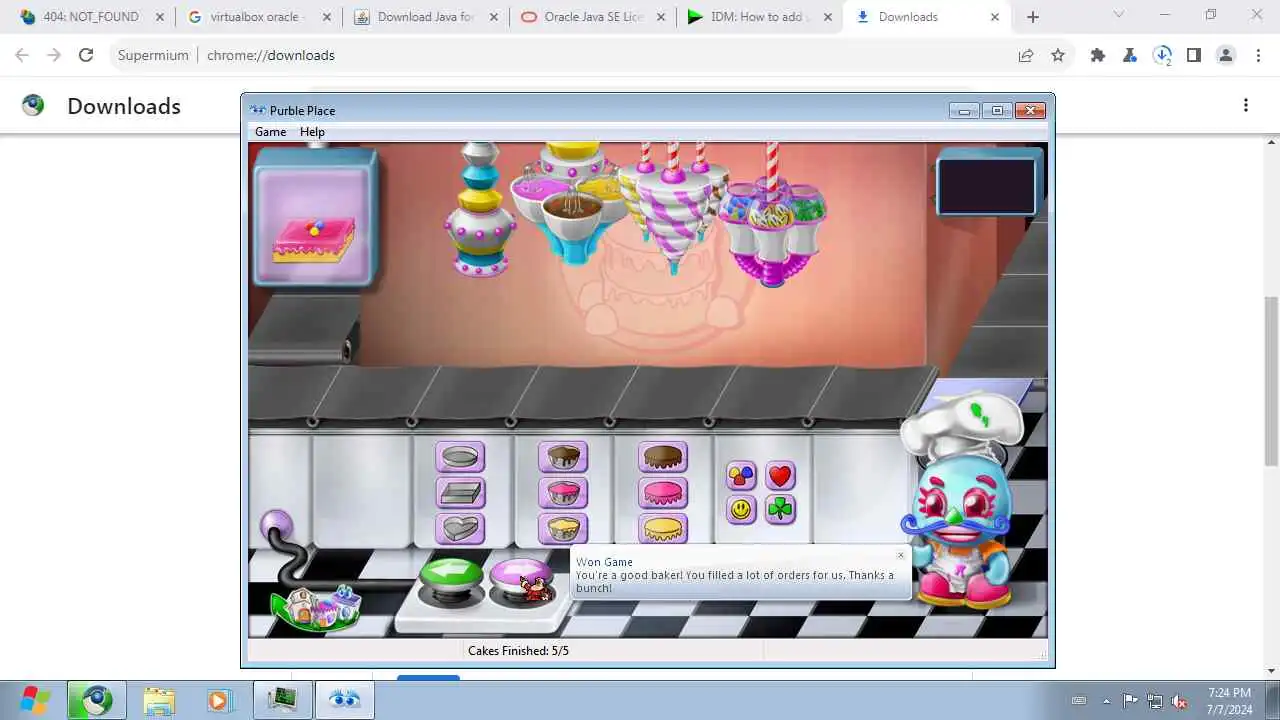Viewport: 1280px width, 720px height.
Task: Select the red heart decoration
Action: (780, 476)
